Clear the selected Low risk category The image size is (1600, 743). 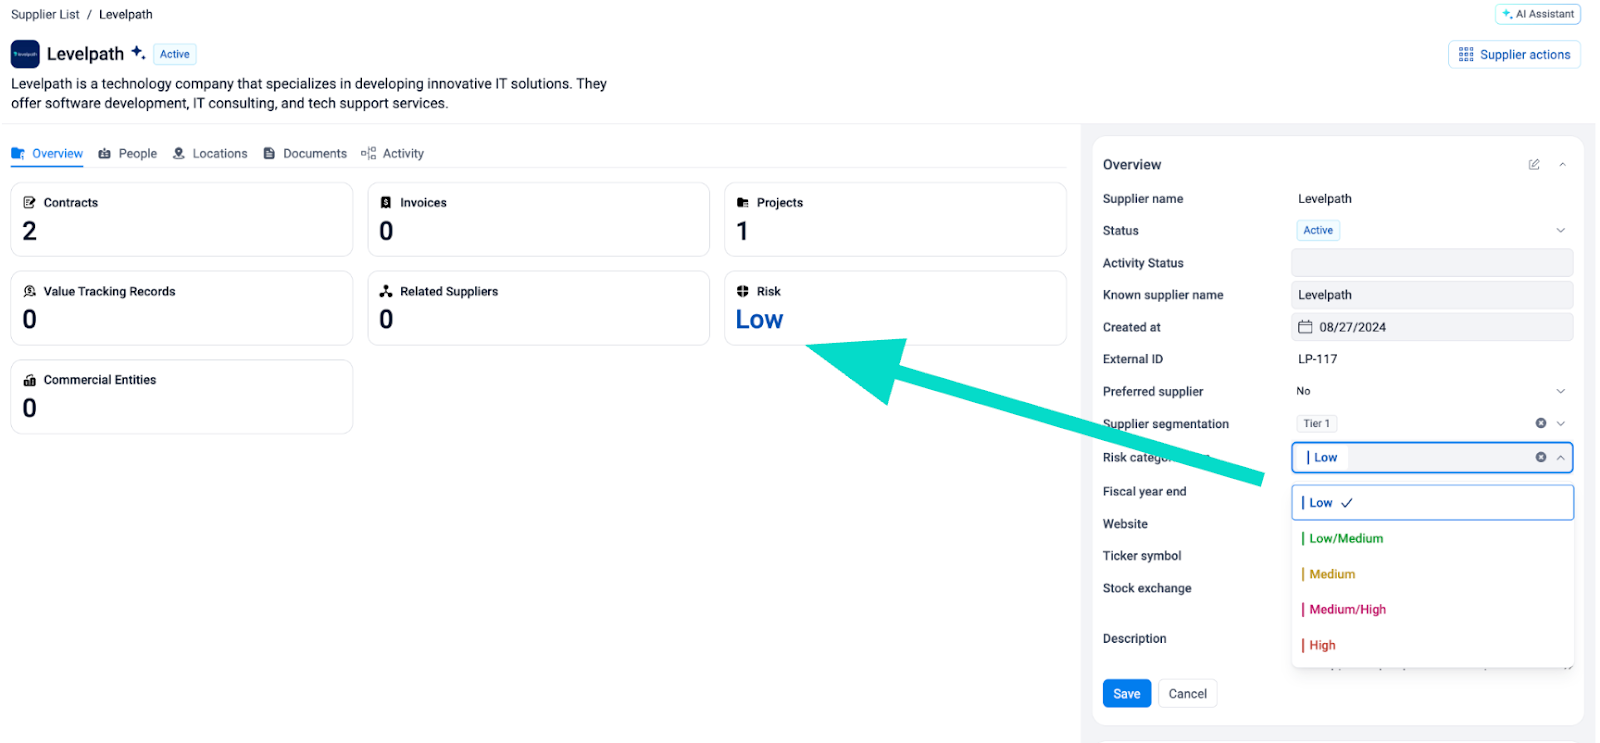[x=1541, y=457]
